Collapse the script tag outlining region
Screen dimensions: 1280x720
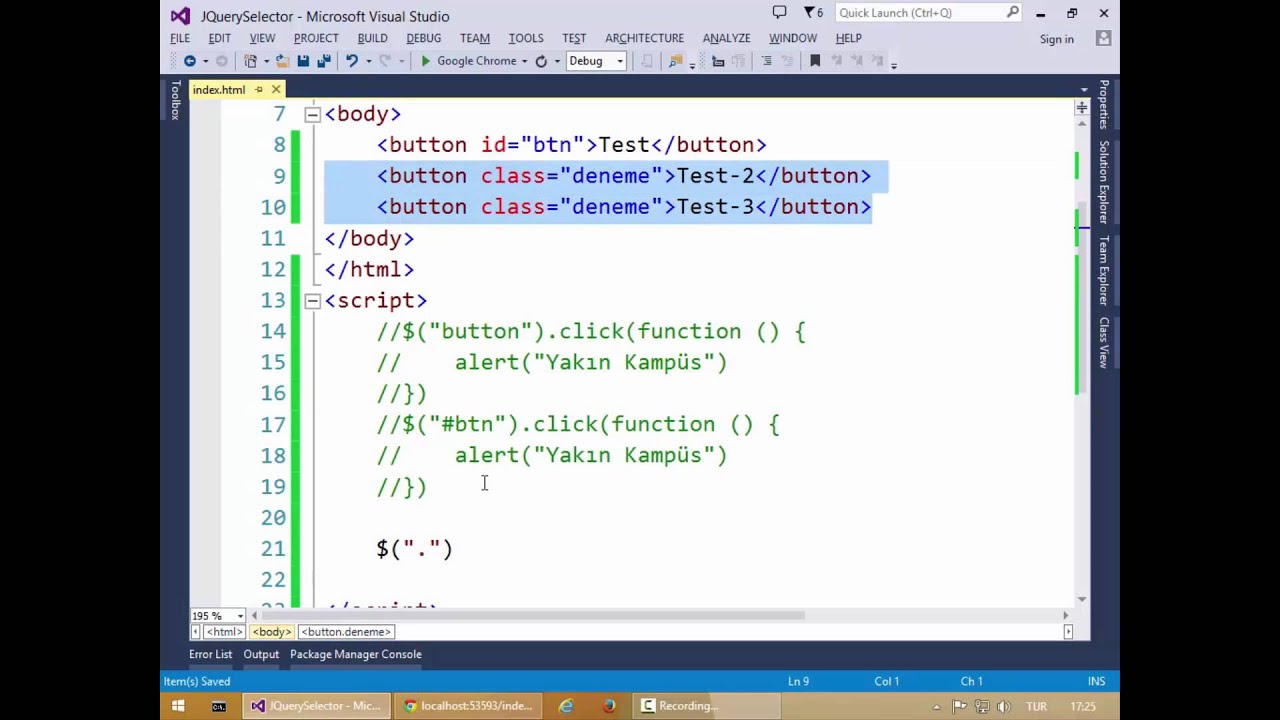pyautogui.click(x=312, y=300)
